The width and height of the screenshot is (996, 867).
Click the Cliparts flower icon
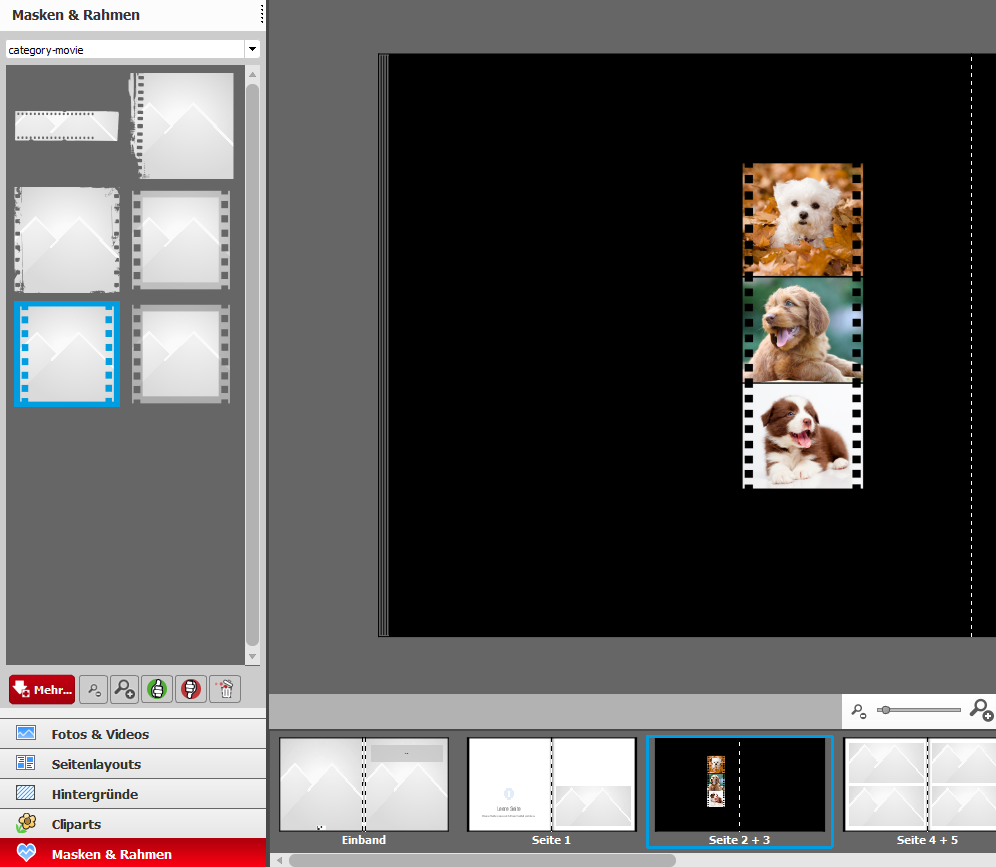point(26,823)
